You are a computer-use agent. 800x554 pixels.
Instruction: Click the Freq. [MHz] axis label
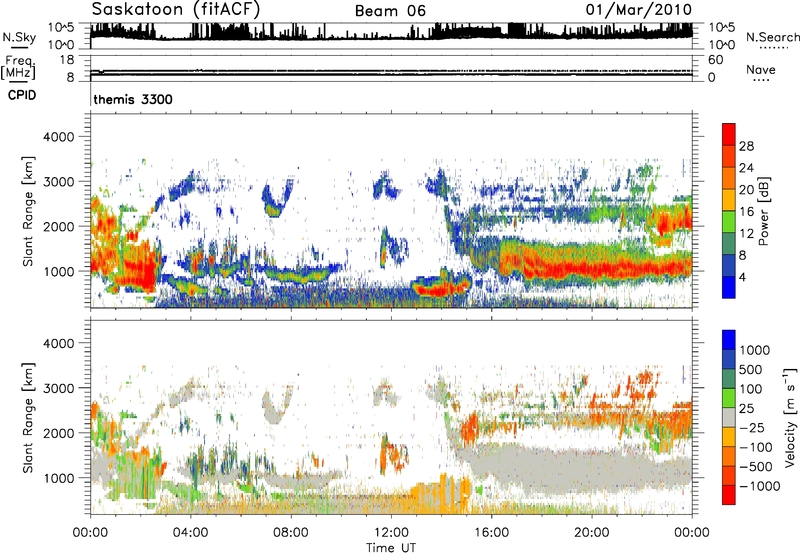tap(18, 68)
